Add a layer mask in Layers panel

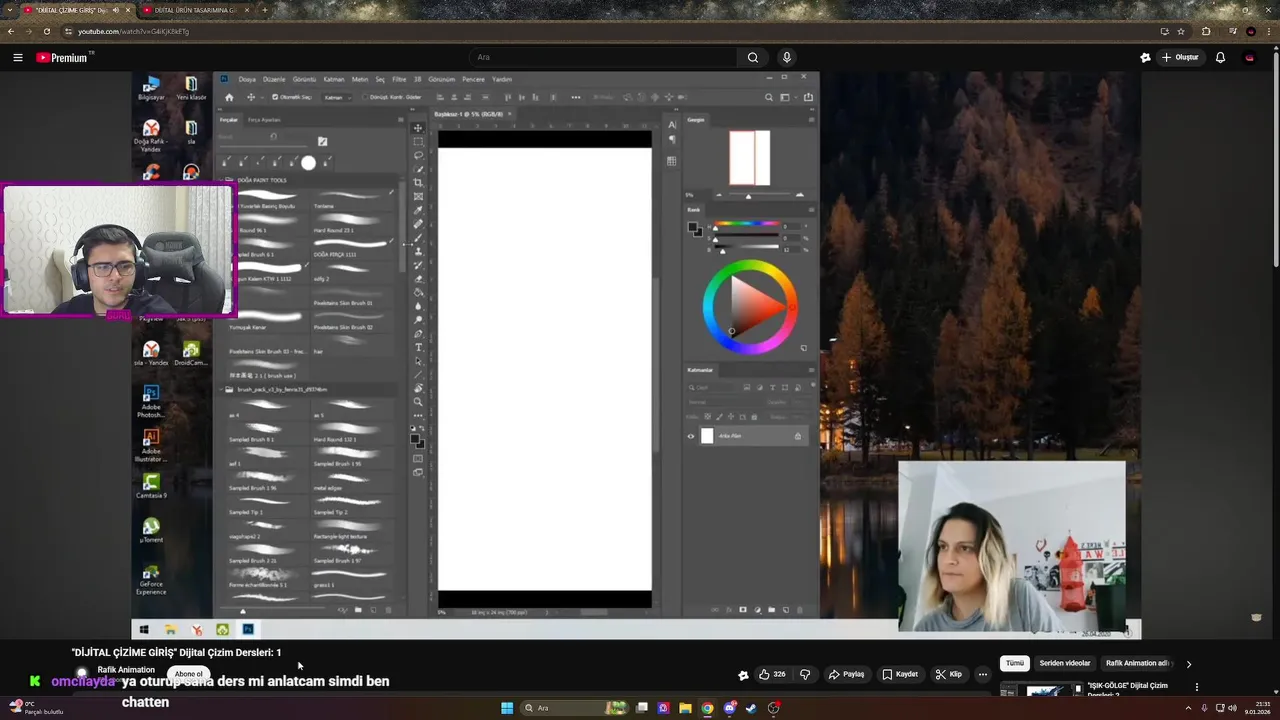[743, 610]
